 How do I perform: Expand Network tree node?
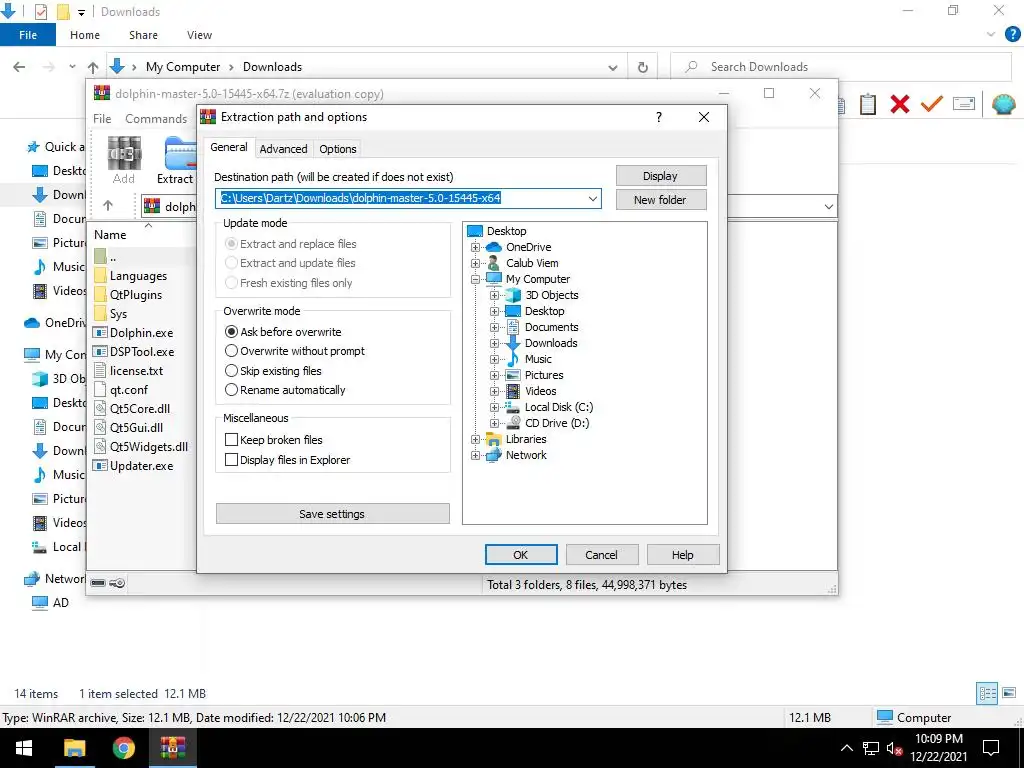[475, 455]
